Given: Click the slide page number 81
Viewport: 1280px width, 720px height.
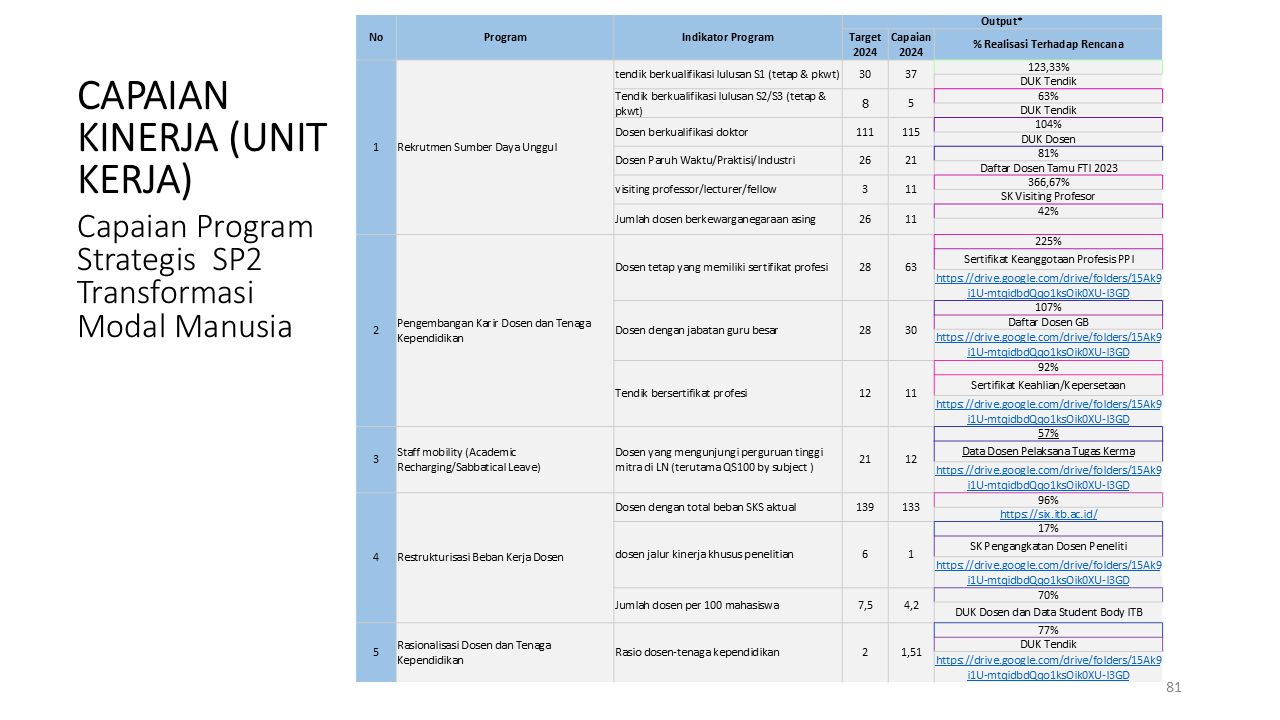Looking at the screenshot, I should pyautogui.click(x=1174, y=688).
